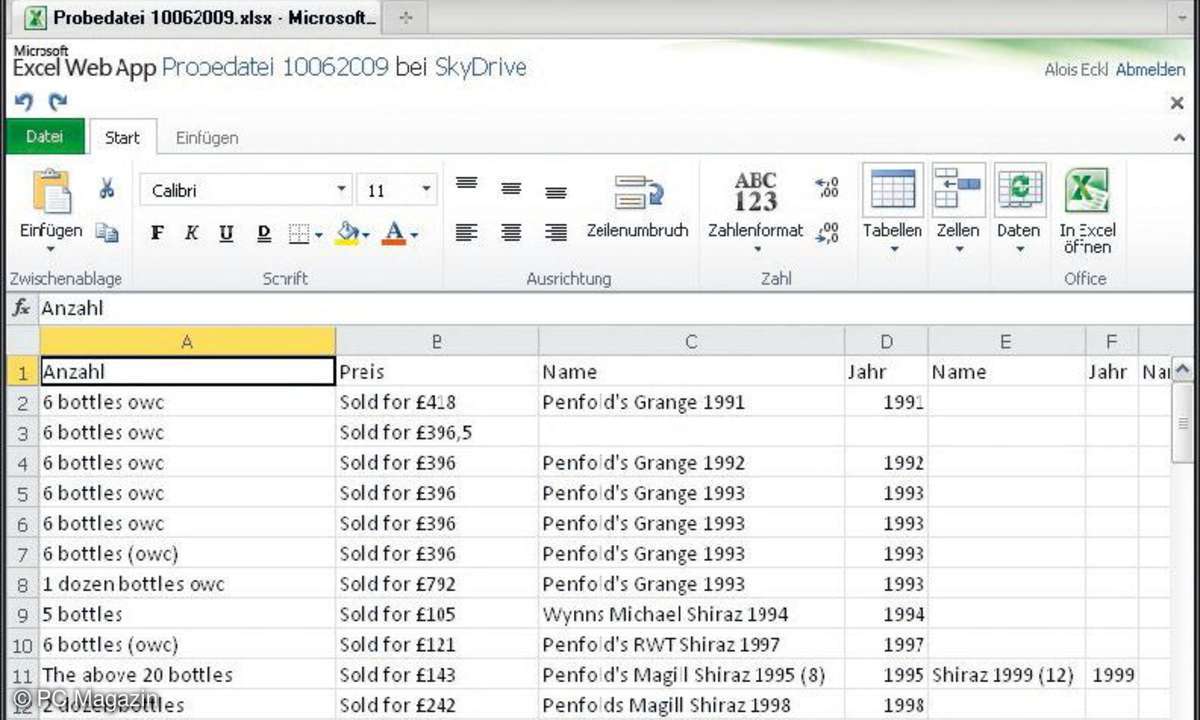Open the Zahlenformat ABC 123 dropdown
This screenshot has height=720, width=1200.
(x=756, y=210)
